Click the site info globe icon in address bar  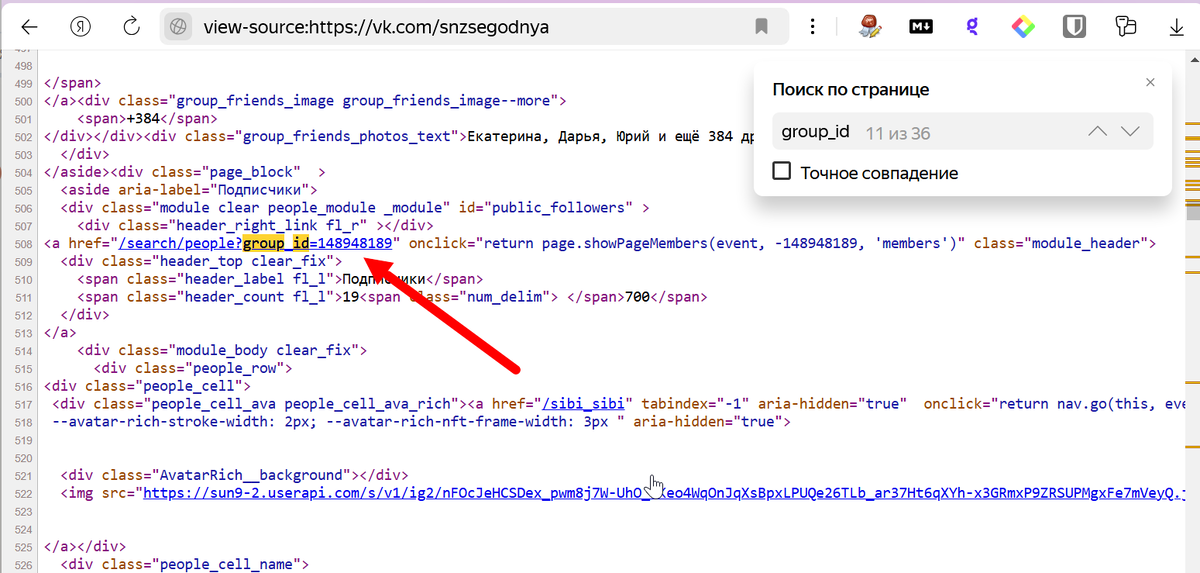tap(178, 27)
